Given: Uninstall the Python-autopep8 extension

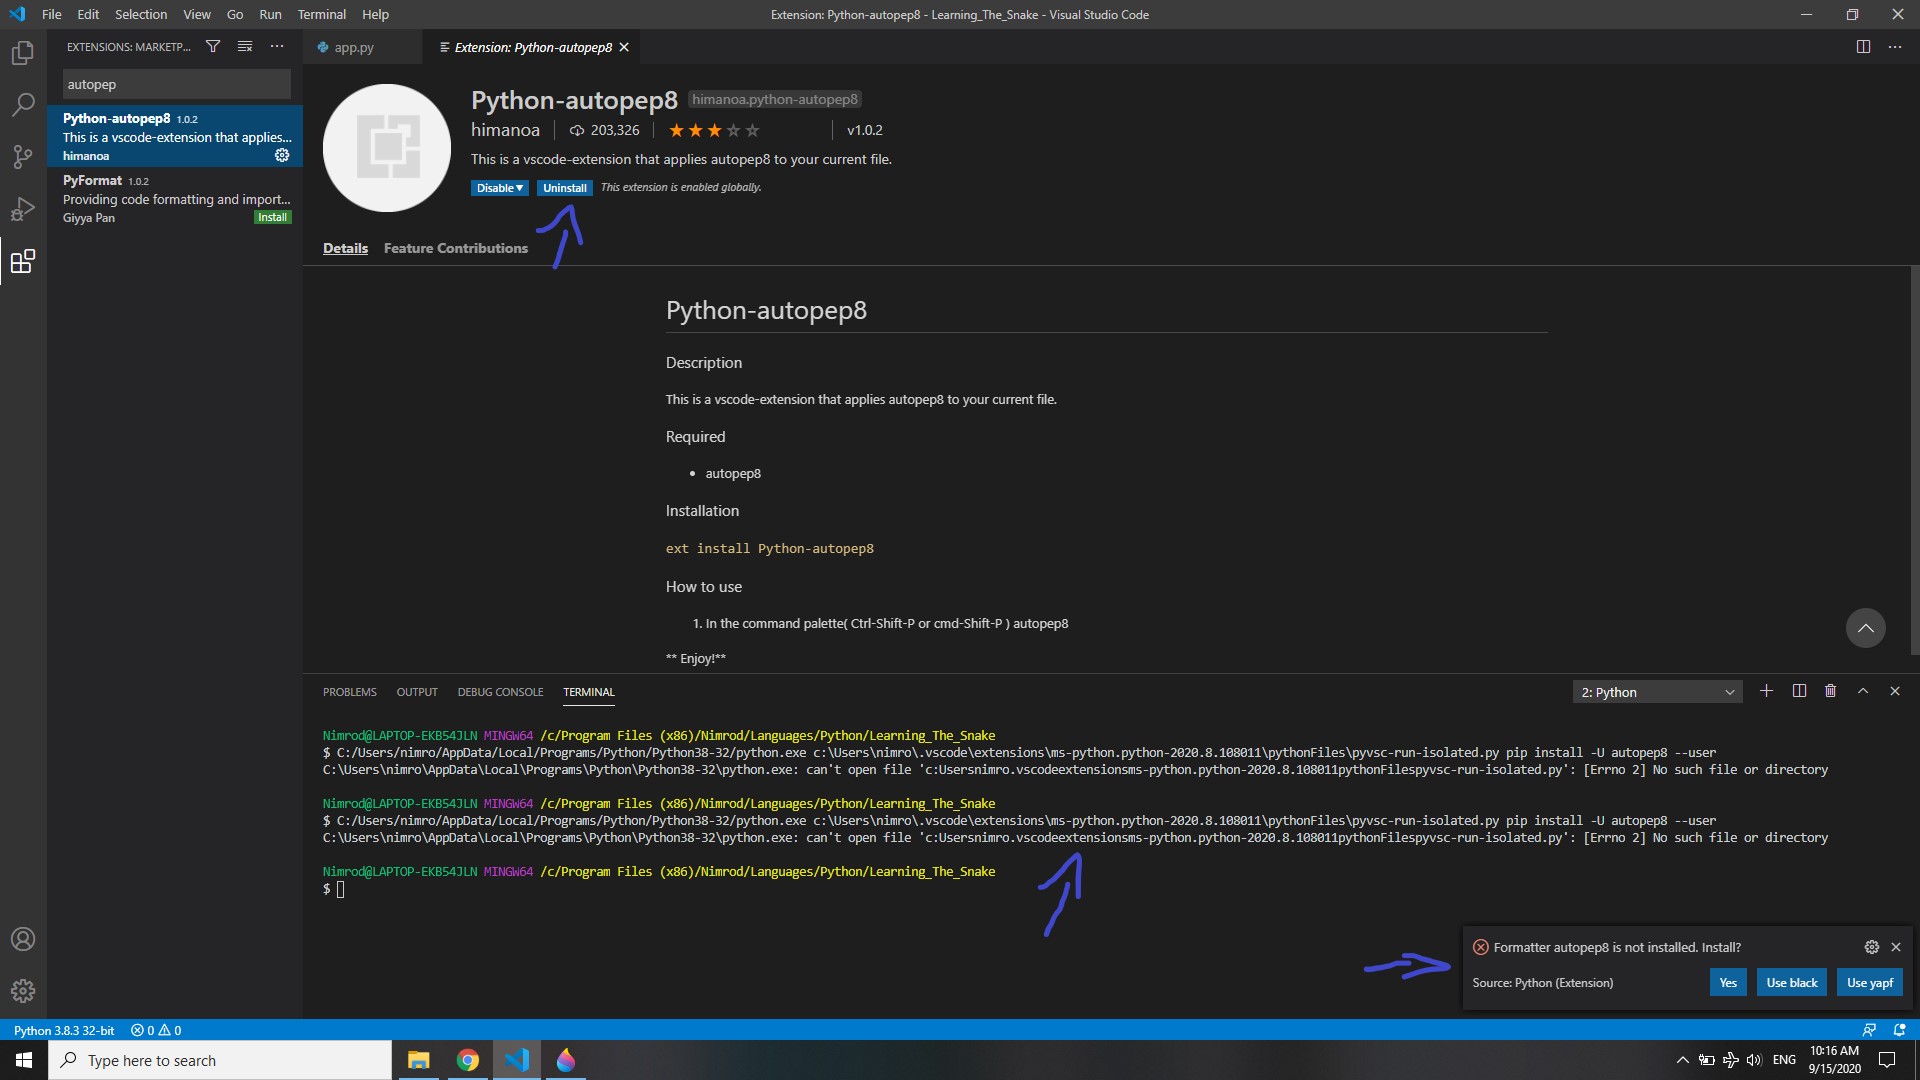Looking at the screenshot, I should click(x=565, y=187).
